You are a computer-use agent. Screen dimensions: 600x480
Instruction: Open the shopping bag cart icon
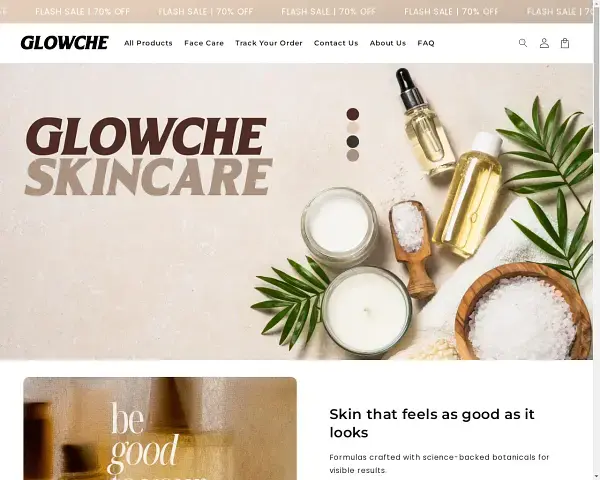[x=565, y=43]
